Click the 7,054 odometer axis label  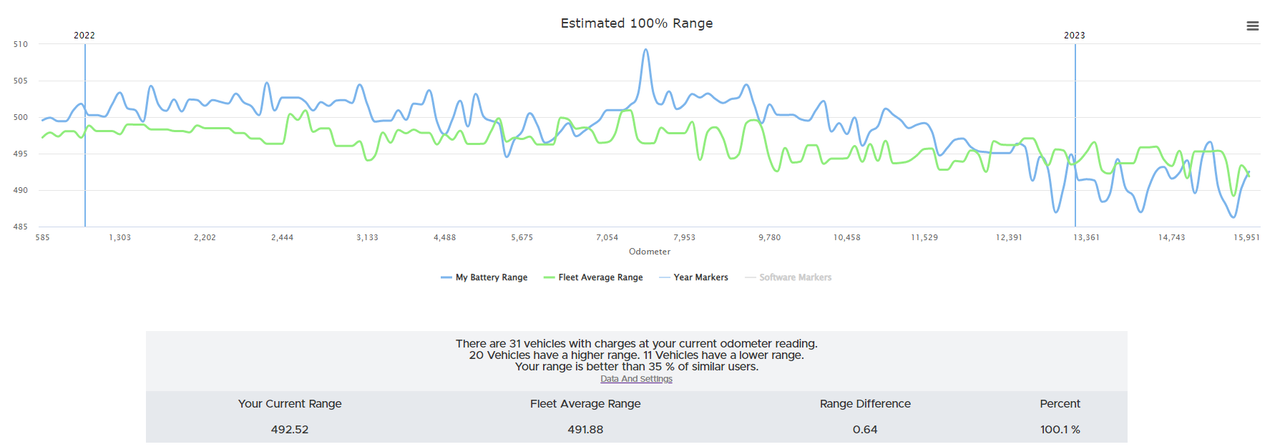(607, 238)
